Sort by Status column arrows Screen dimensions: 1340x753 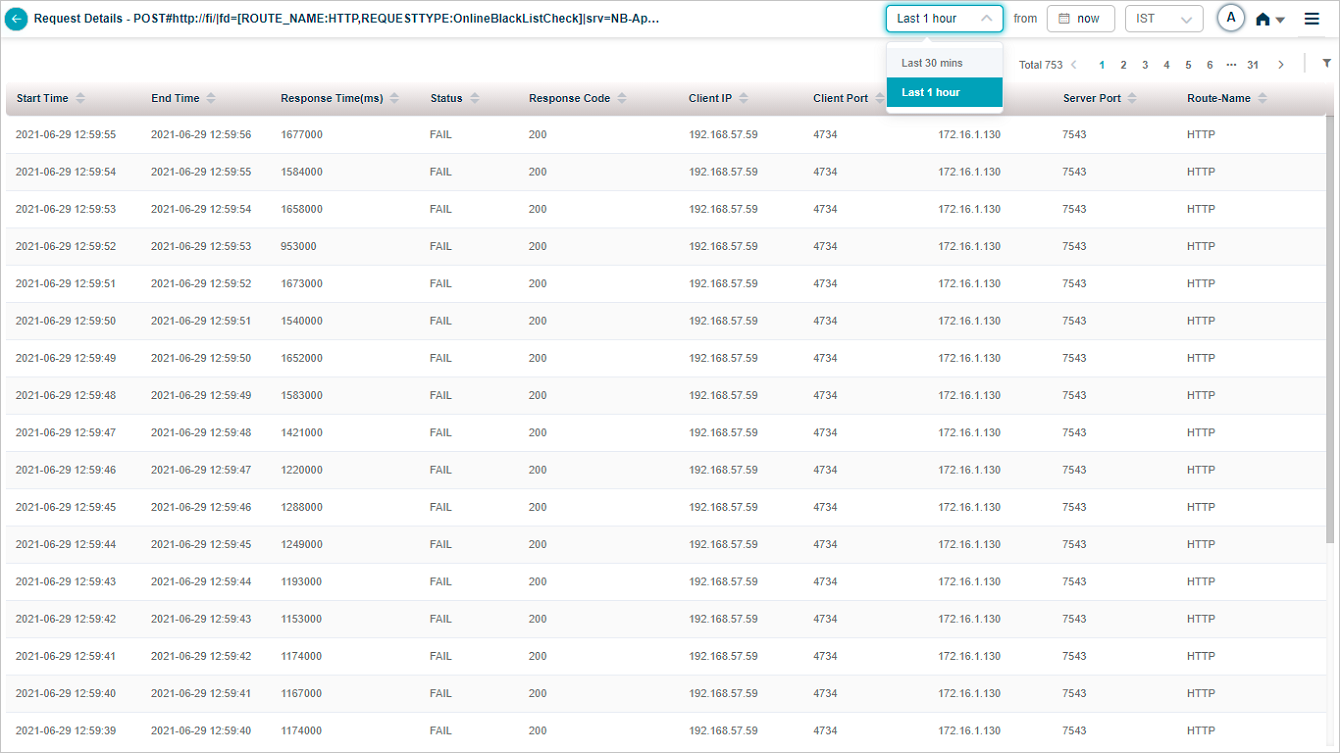(x=475, y=98)
